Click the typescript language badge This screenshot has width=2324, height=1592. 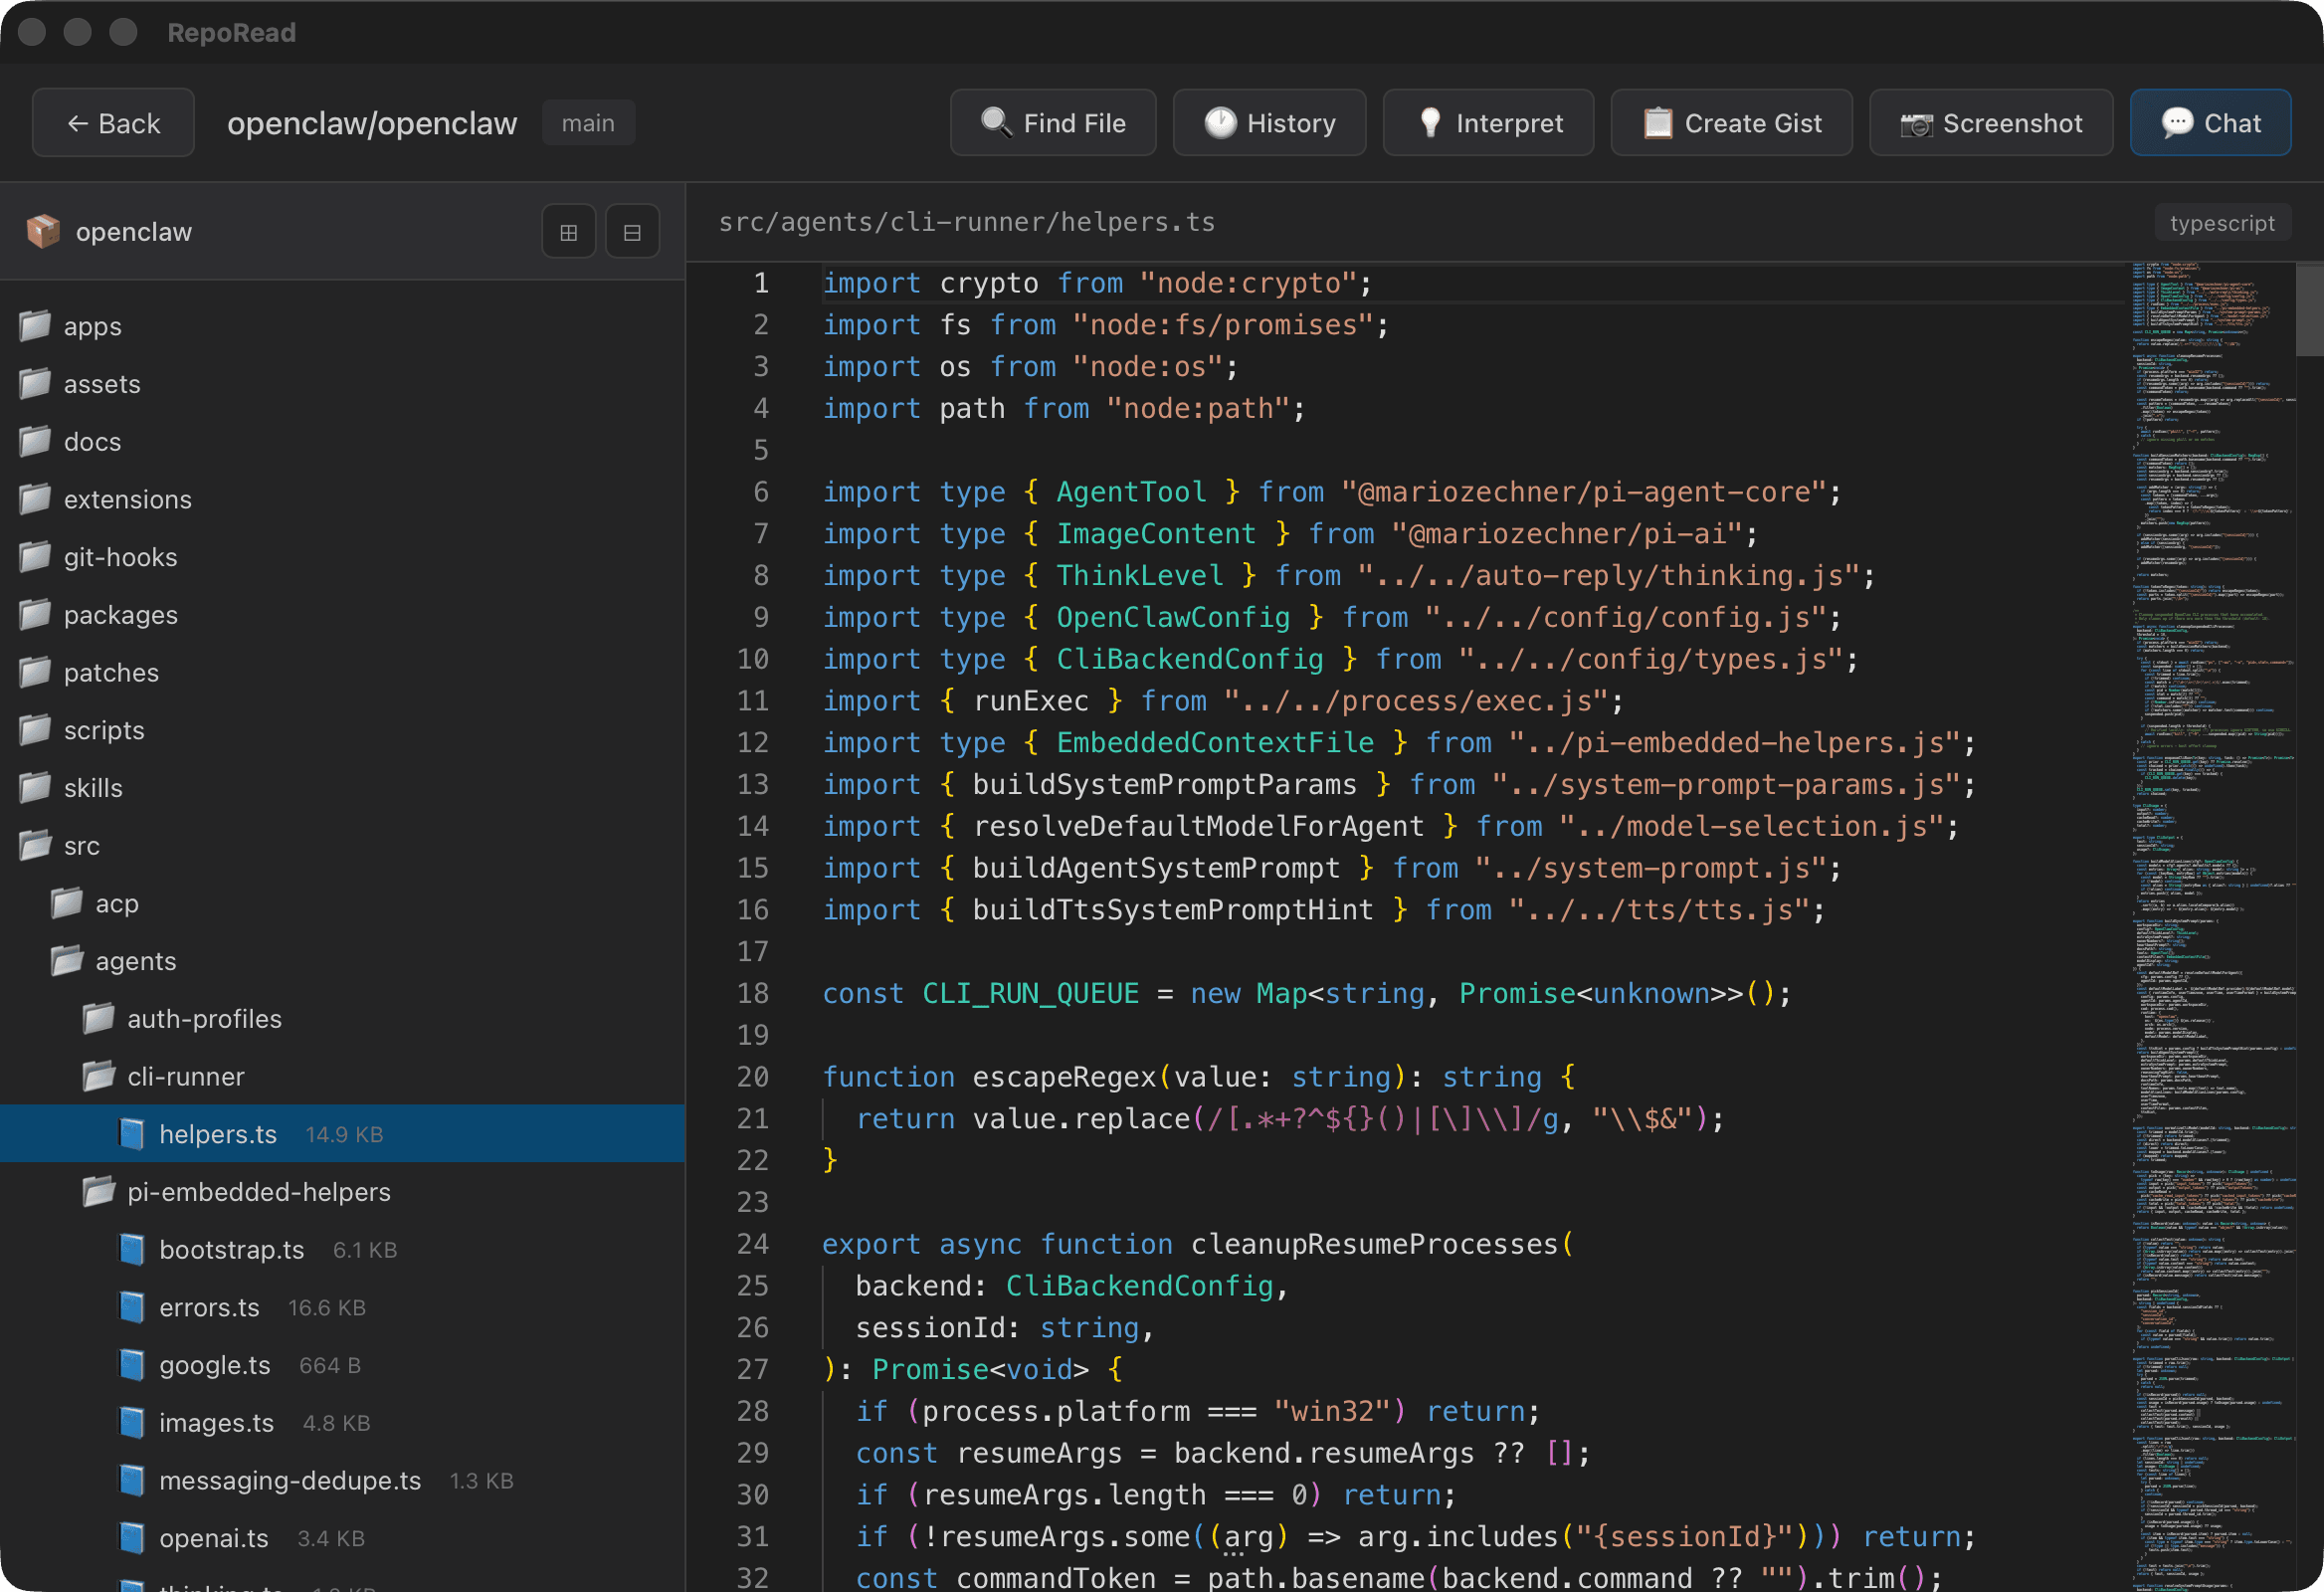[2222, 222]
